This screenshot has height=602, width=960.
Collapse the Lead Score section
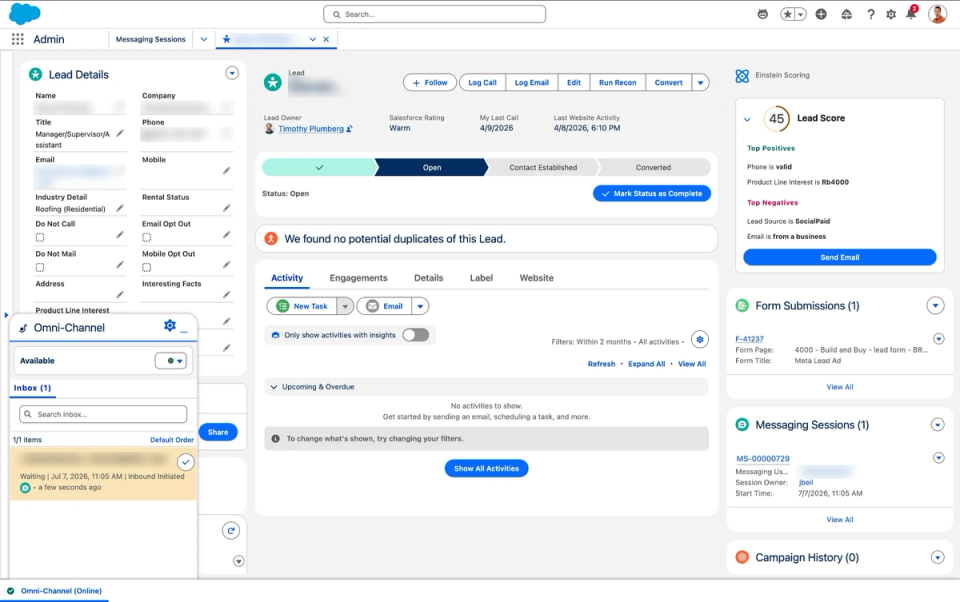point(747,119)
